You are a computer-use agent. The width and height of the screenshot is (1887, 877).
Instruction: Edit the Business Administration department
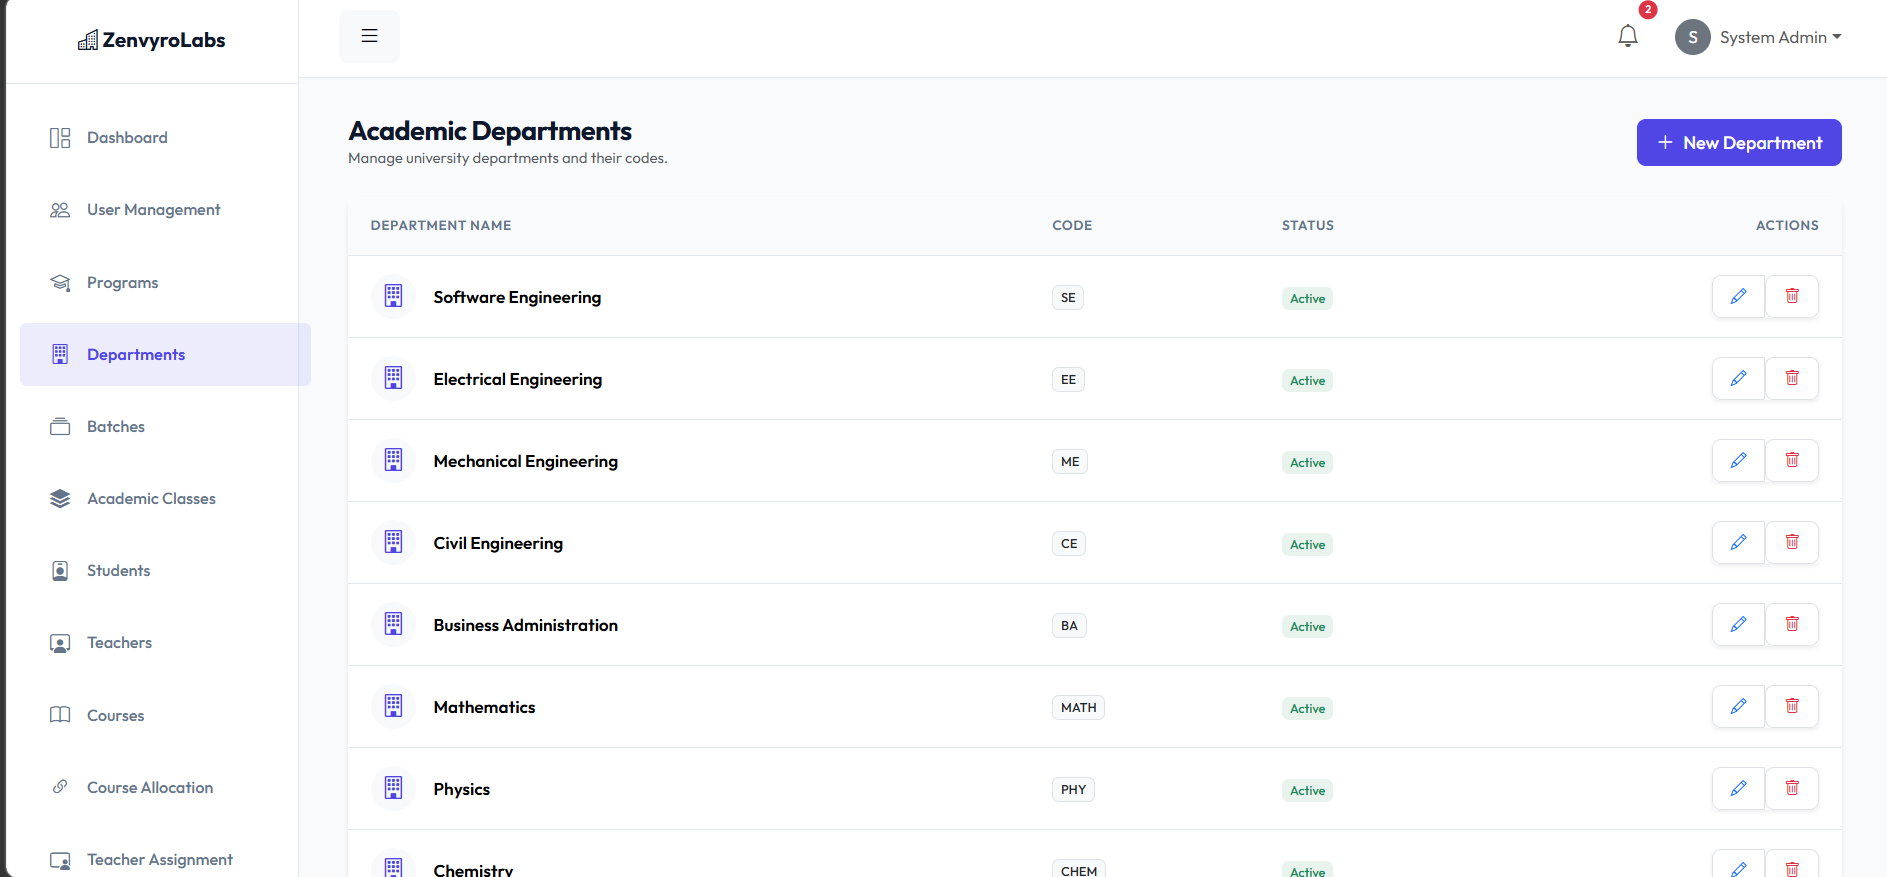point(1738,625)
